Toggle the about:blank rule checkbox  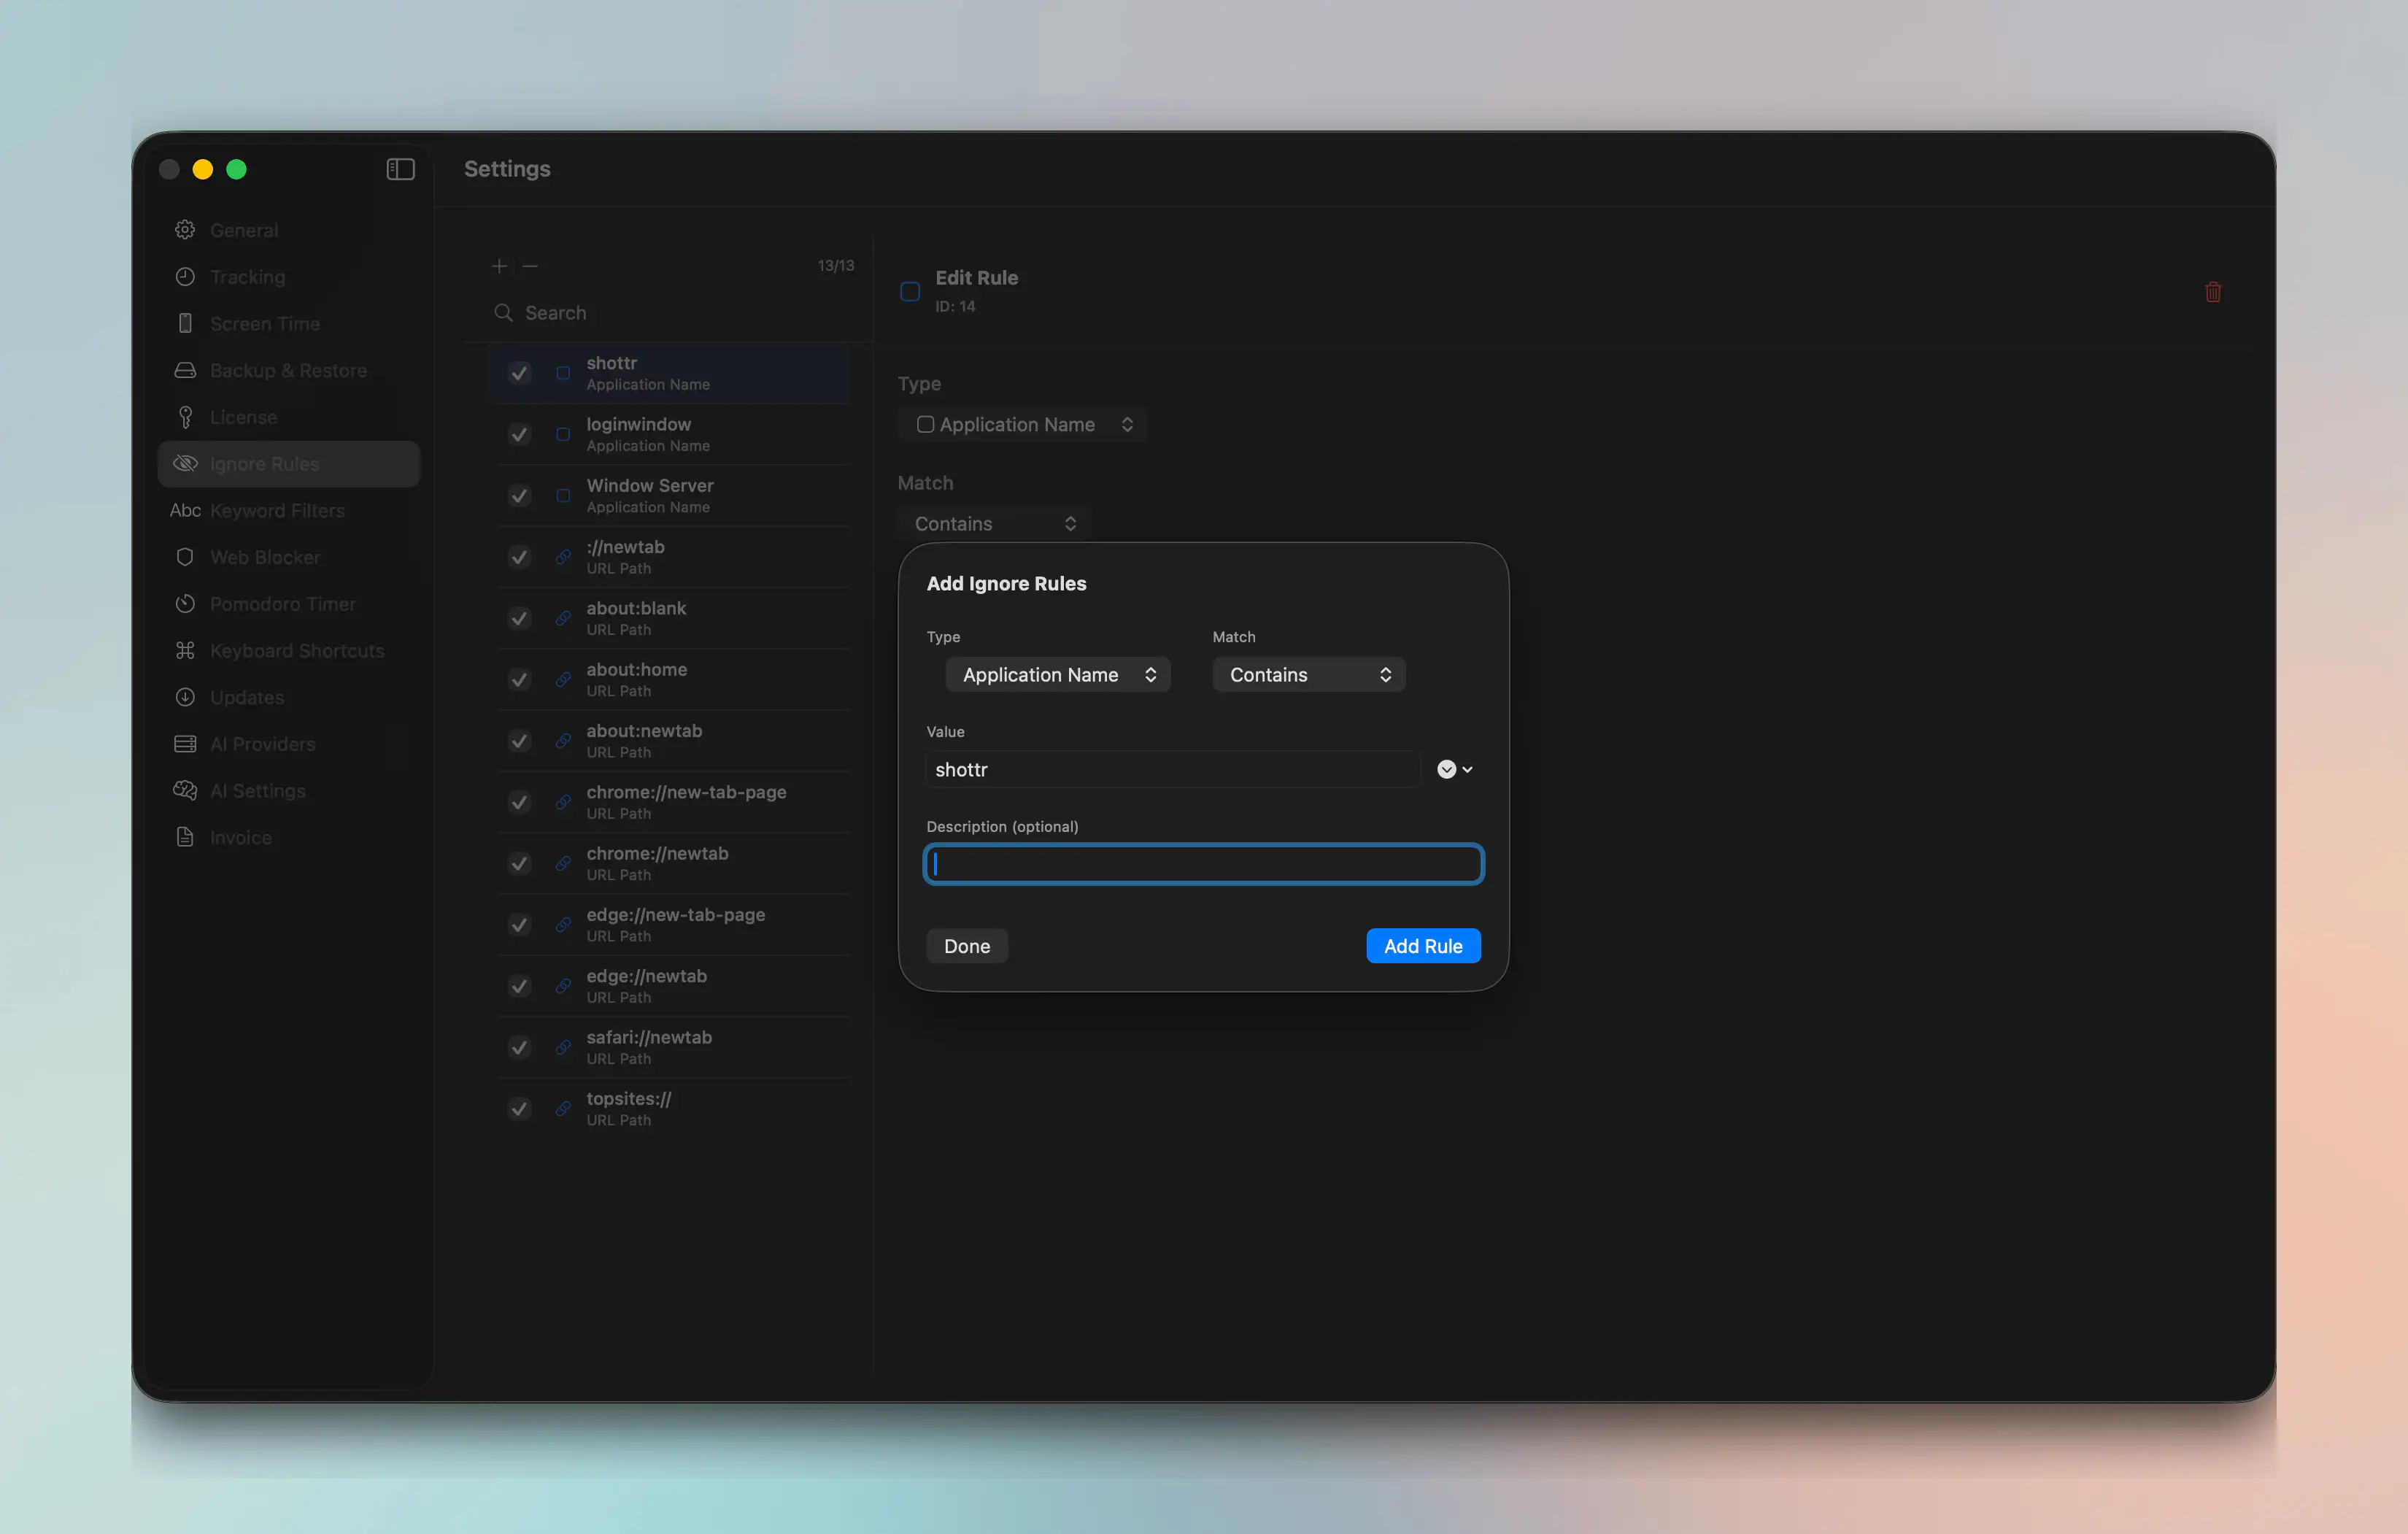(519, 618)
